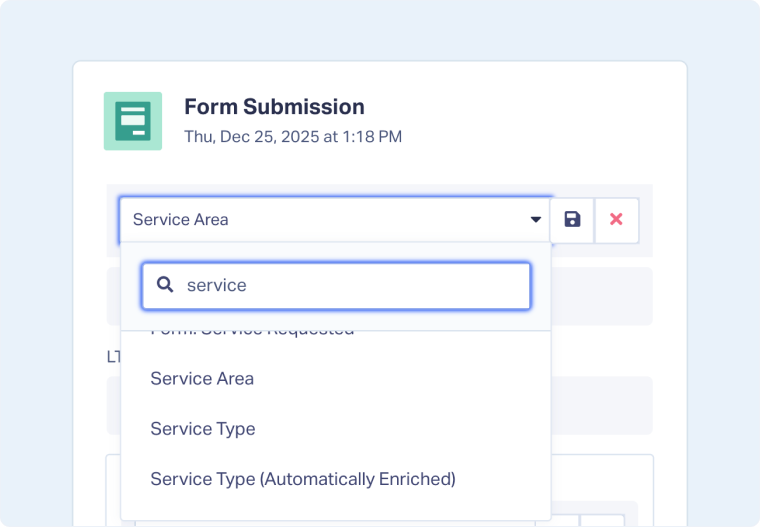Click the submission timestamp Dec 25, 2025
Screen dimensions: 760x527
coord(293,137)
